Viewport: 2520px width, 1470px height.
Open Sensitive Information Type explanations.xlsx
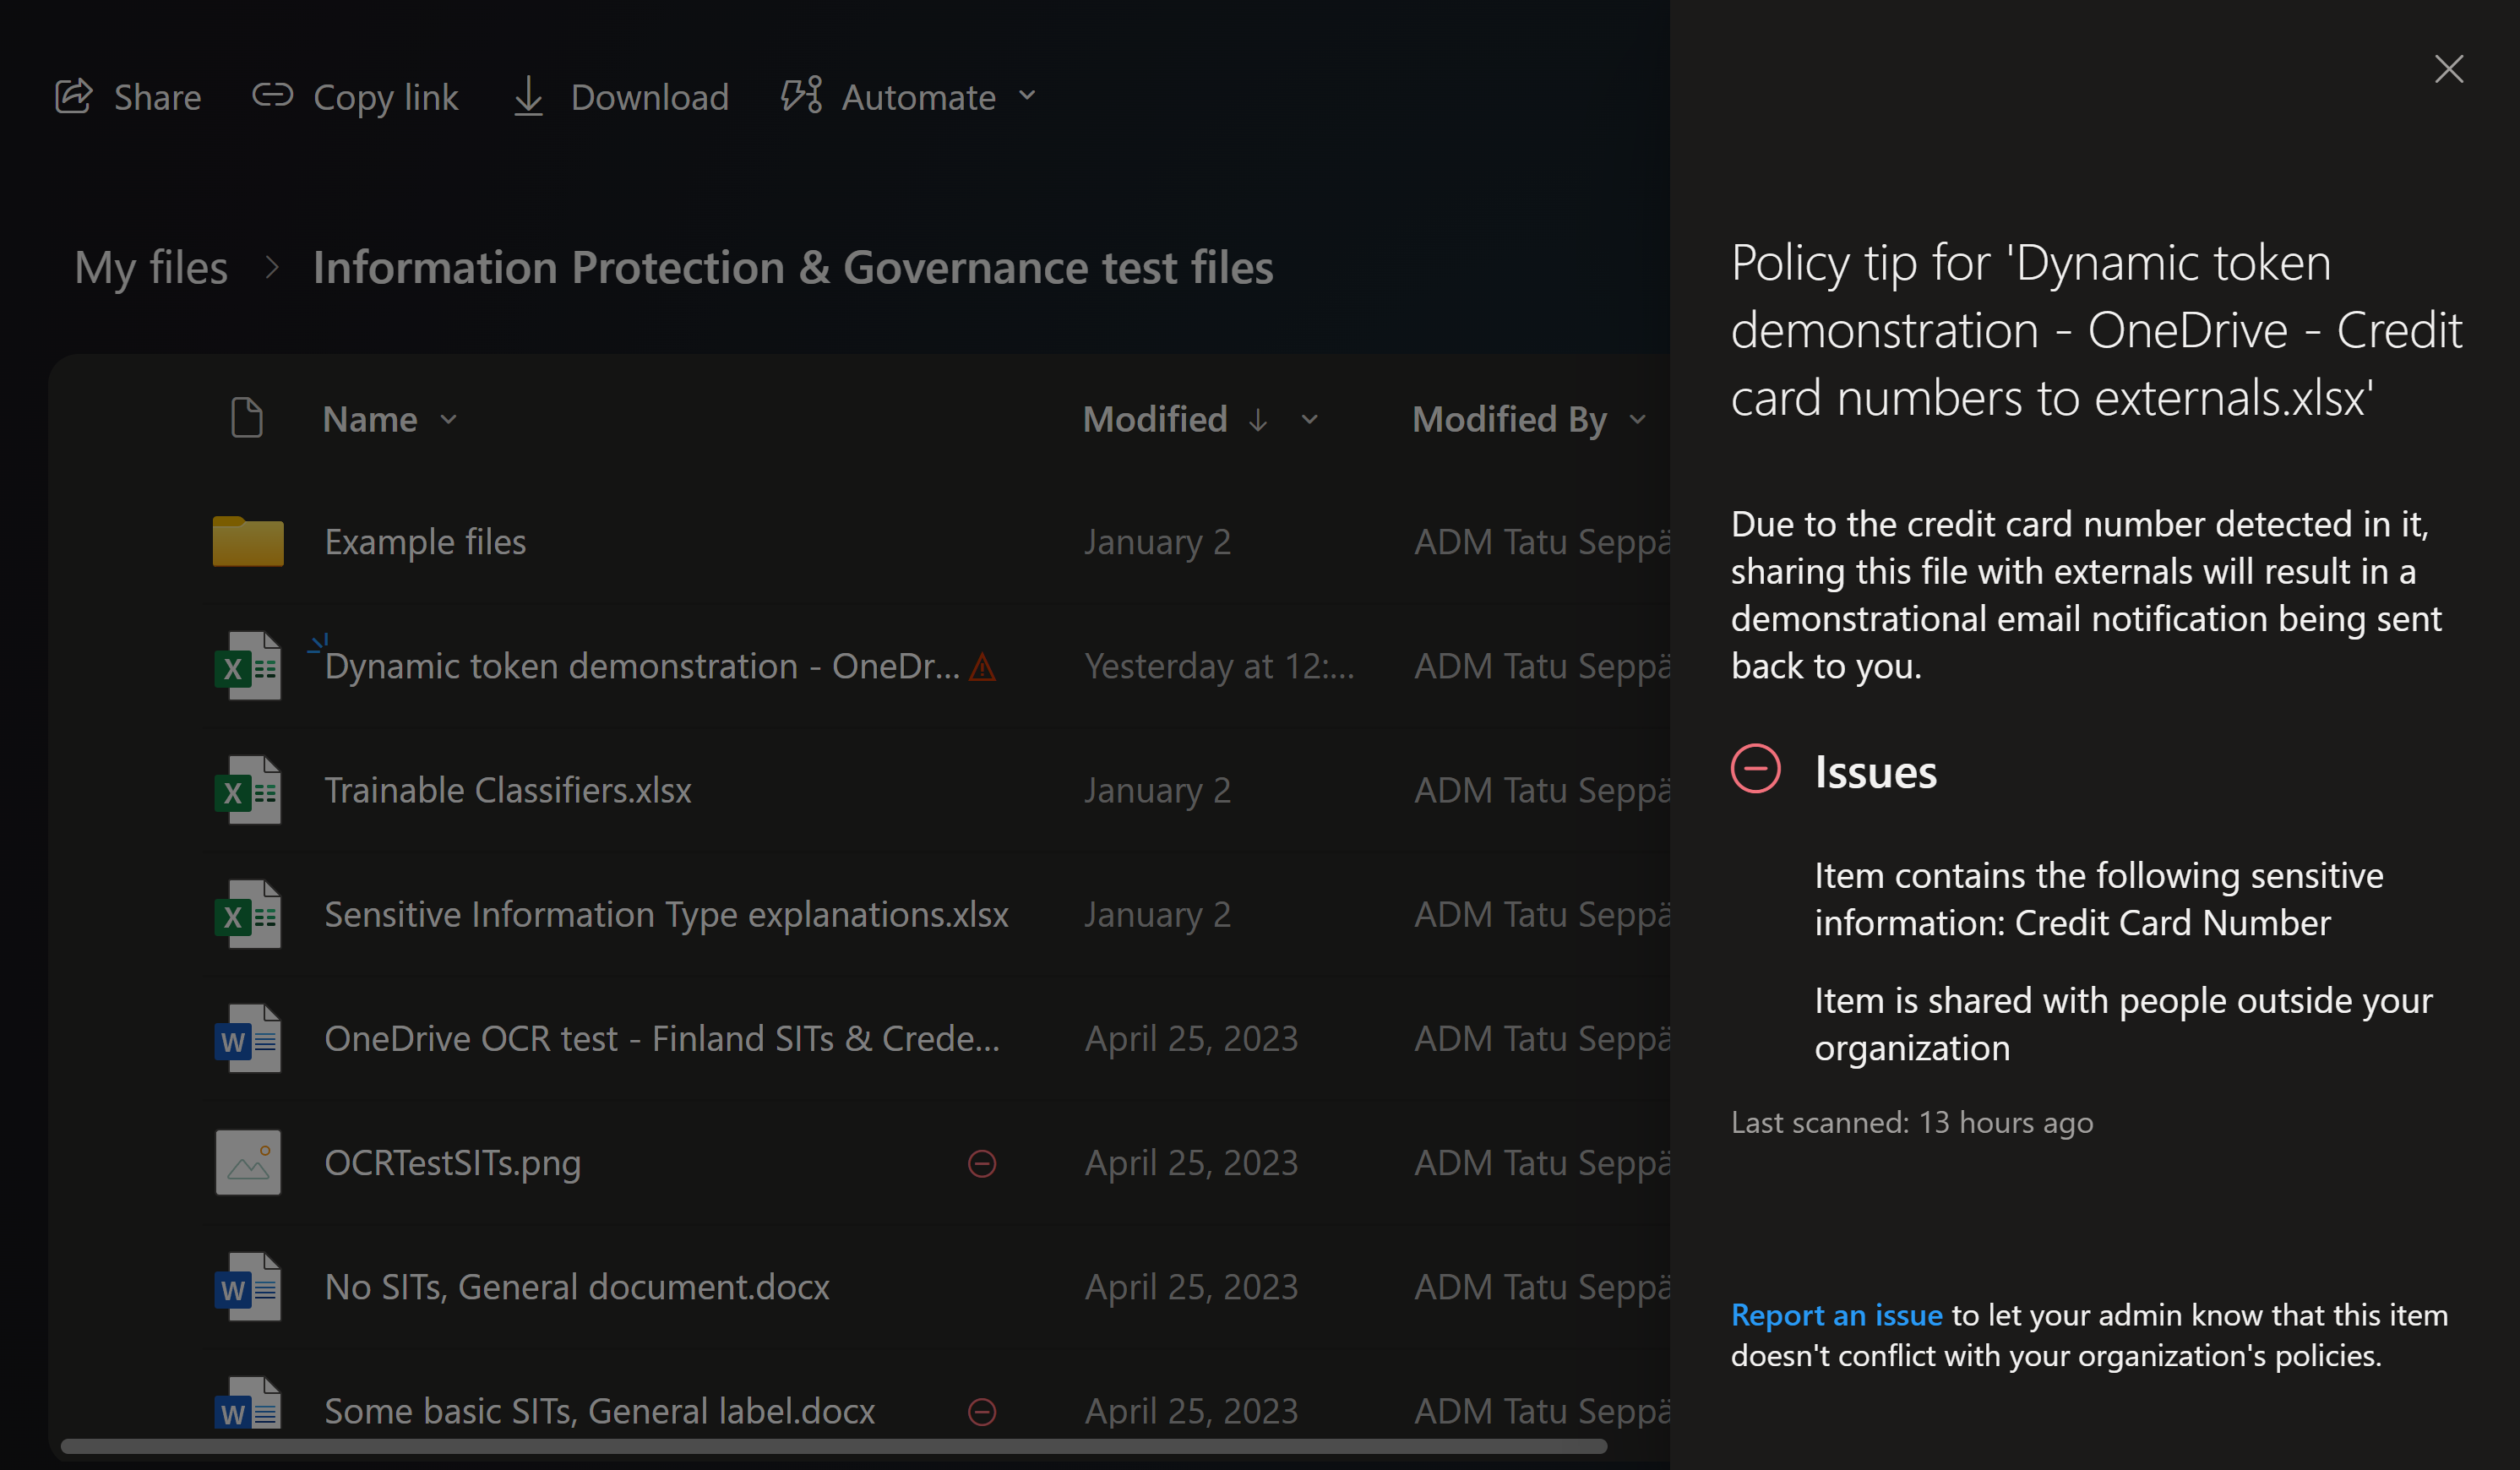tap(666, 915)
